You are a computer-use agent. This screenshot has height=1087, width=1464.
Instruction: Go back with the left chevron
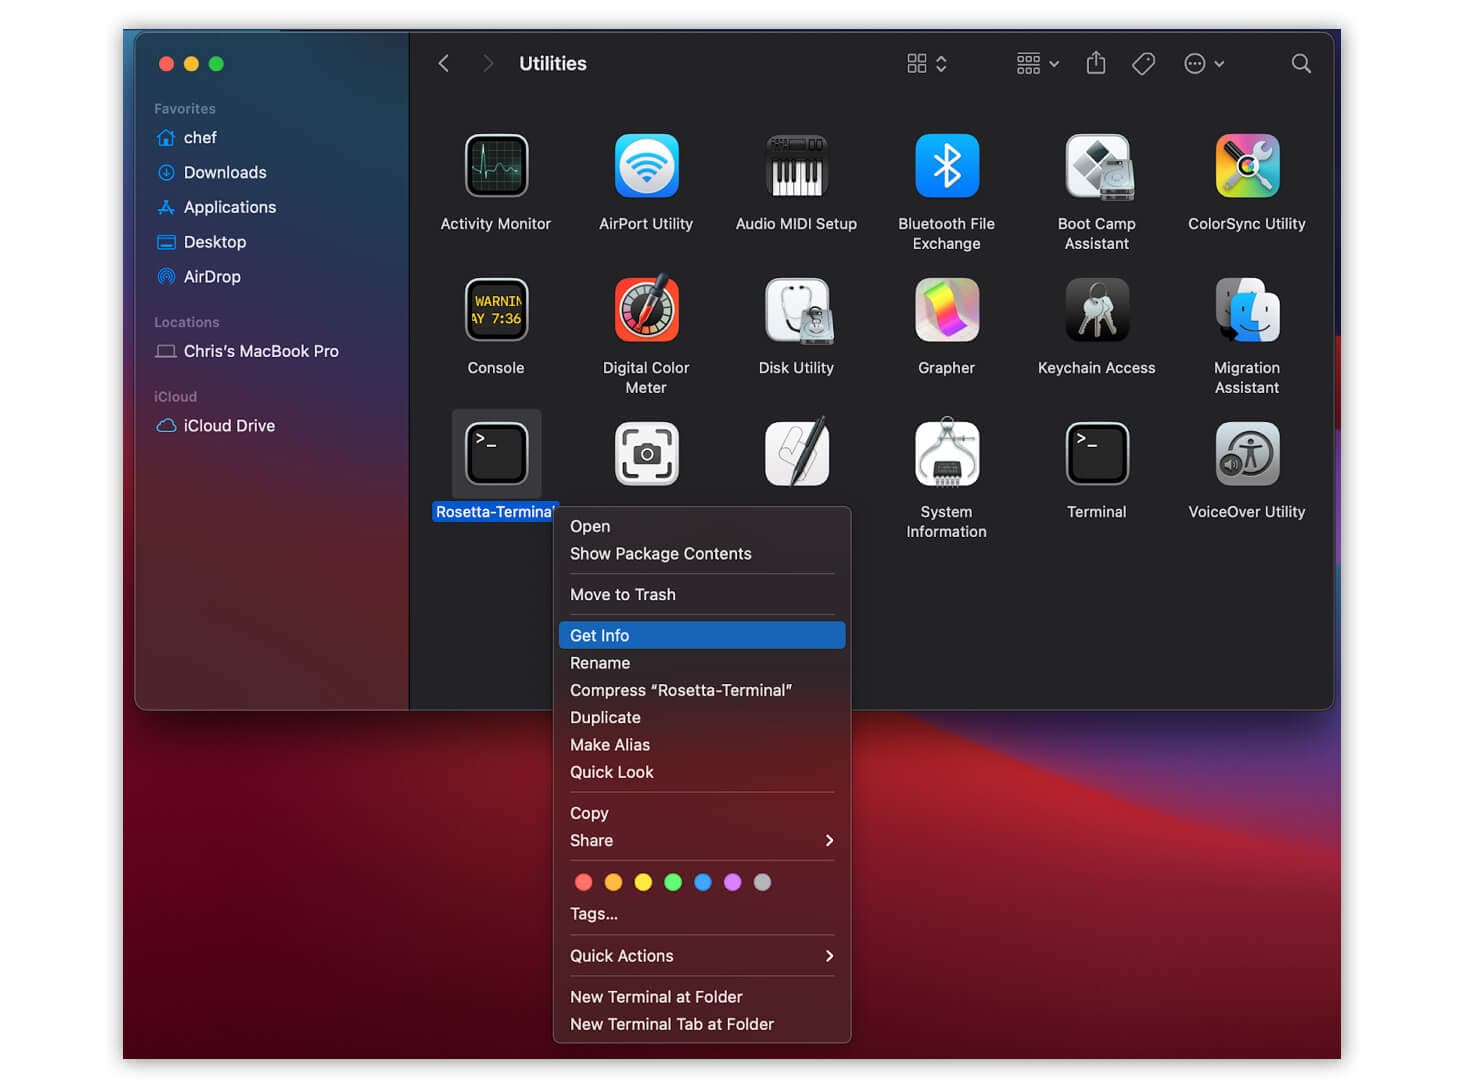click(x=443, y=63)
